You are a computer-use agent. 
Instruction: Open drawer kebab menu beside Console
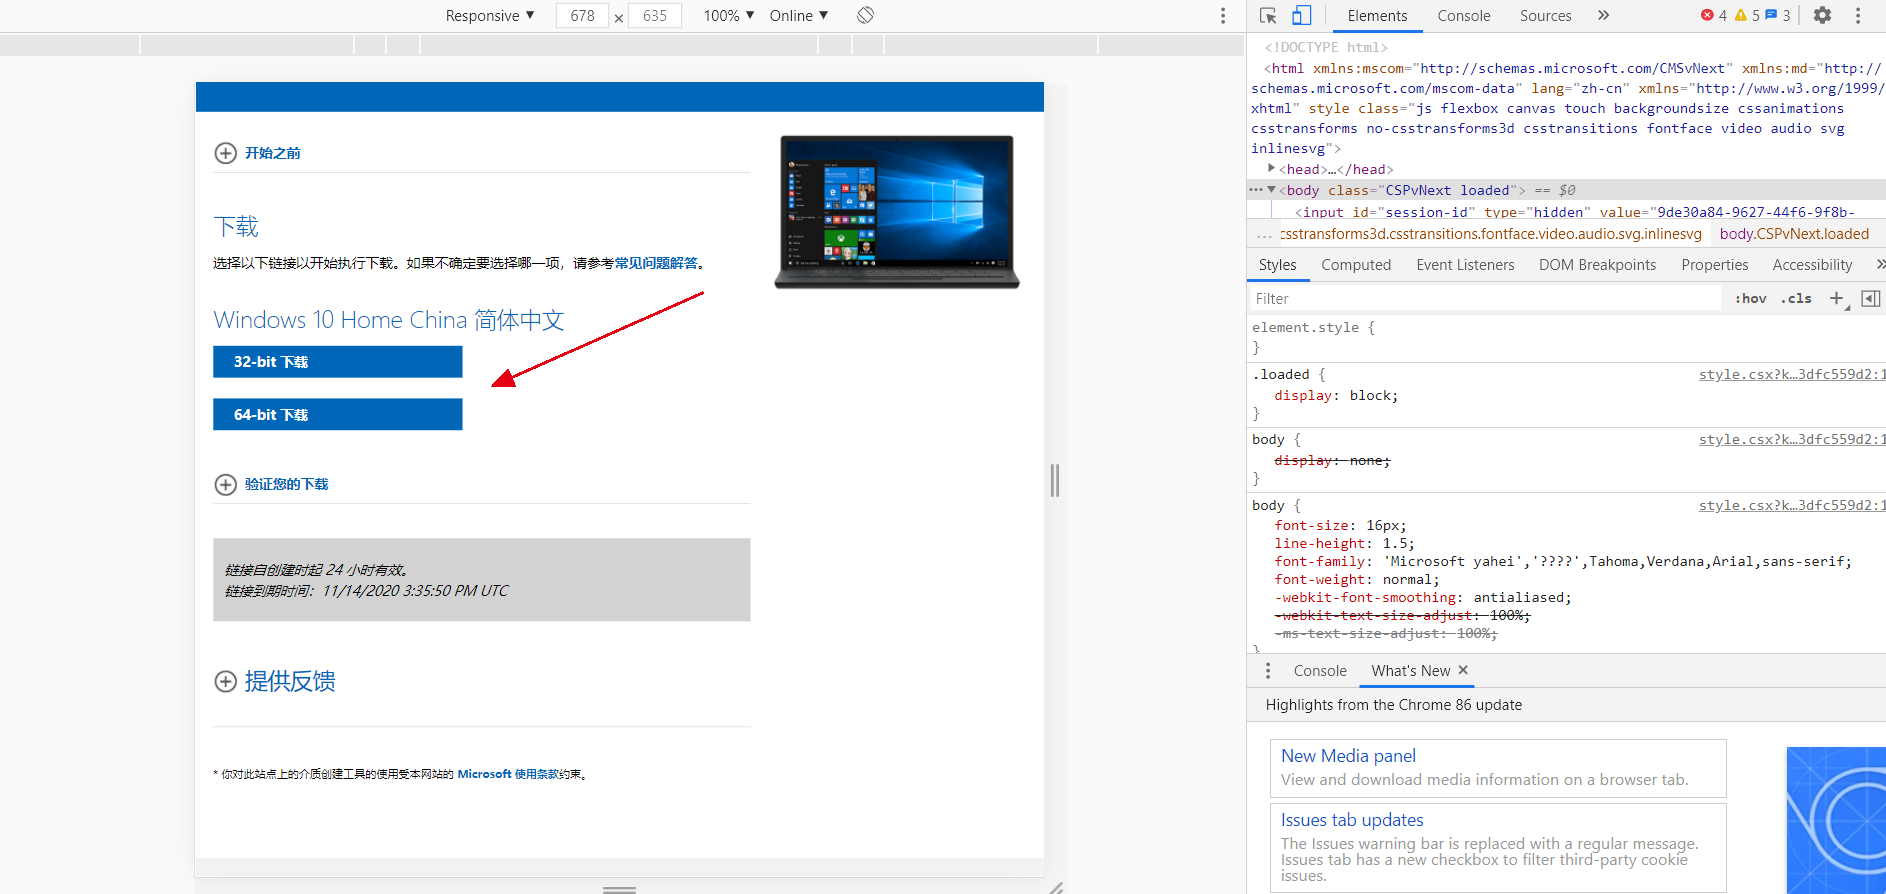pos(1268,671)
